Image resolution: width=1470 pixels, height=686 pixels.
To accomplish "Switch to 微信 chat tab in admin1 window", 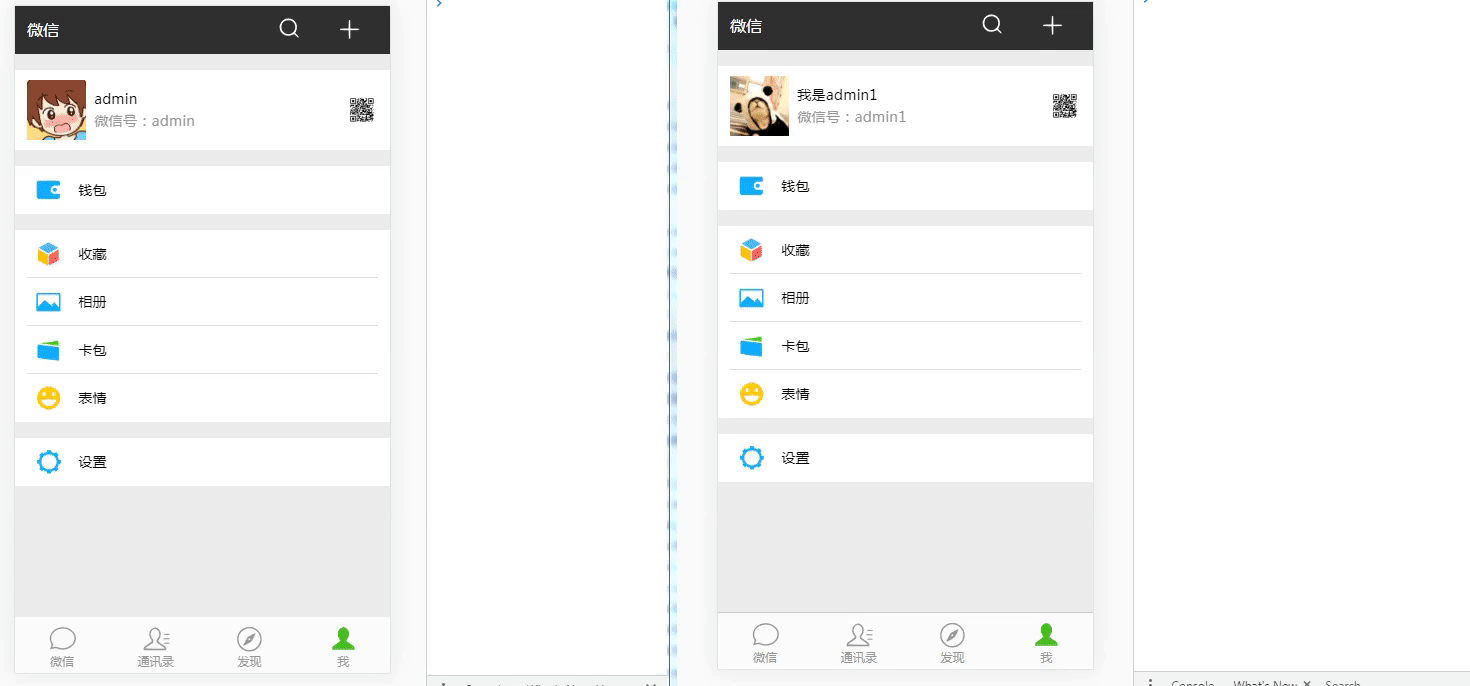I will (x=765, y=642).
